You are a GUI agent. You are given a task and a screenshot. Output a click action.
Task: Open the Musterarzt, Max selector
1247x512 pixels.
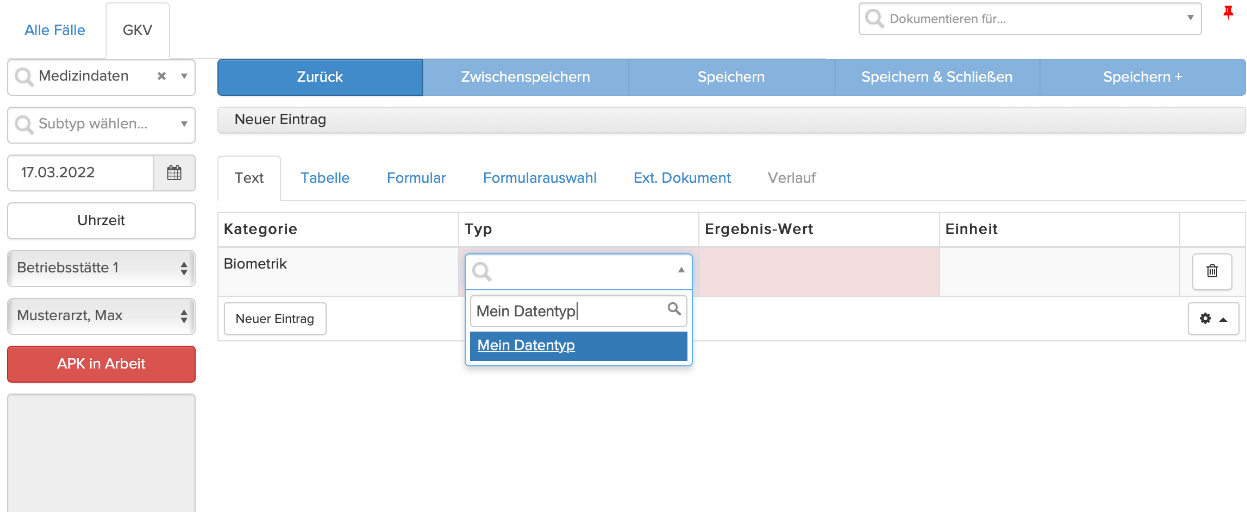[x=101, y=315]
